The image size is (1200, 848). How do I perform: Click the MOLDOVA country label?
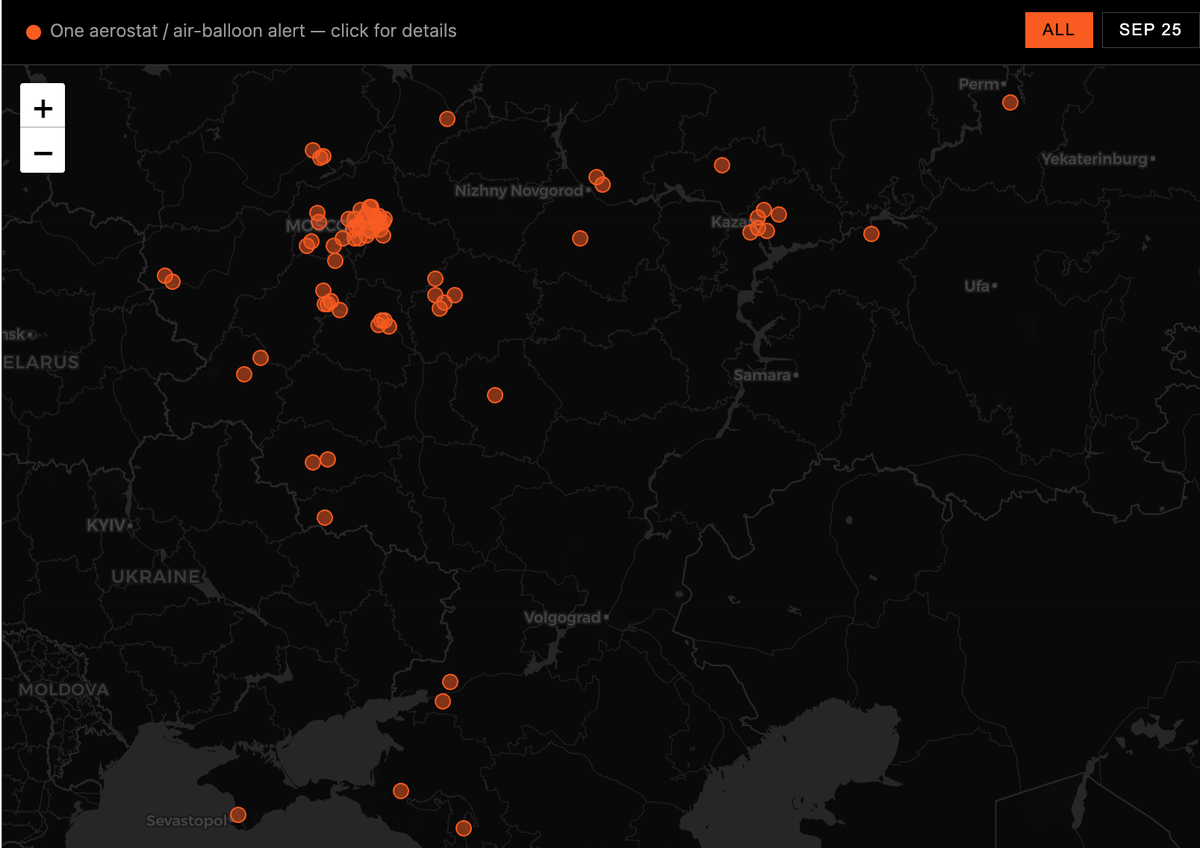(63, 690)
